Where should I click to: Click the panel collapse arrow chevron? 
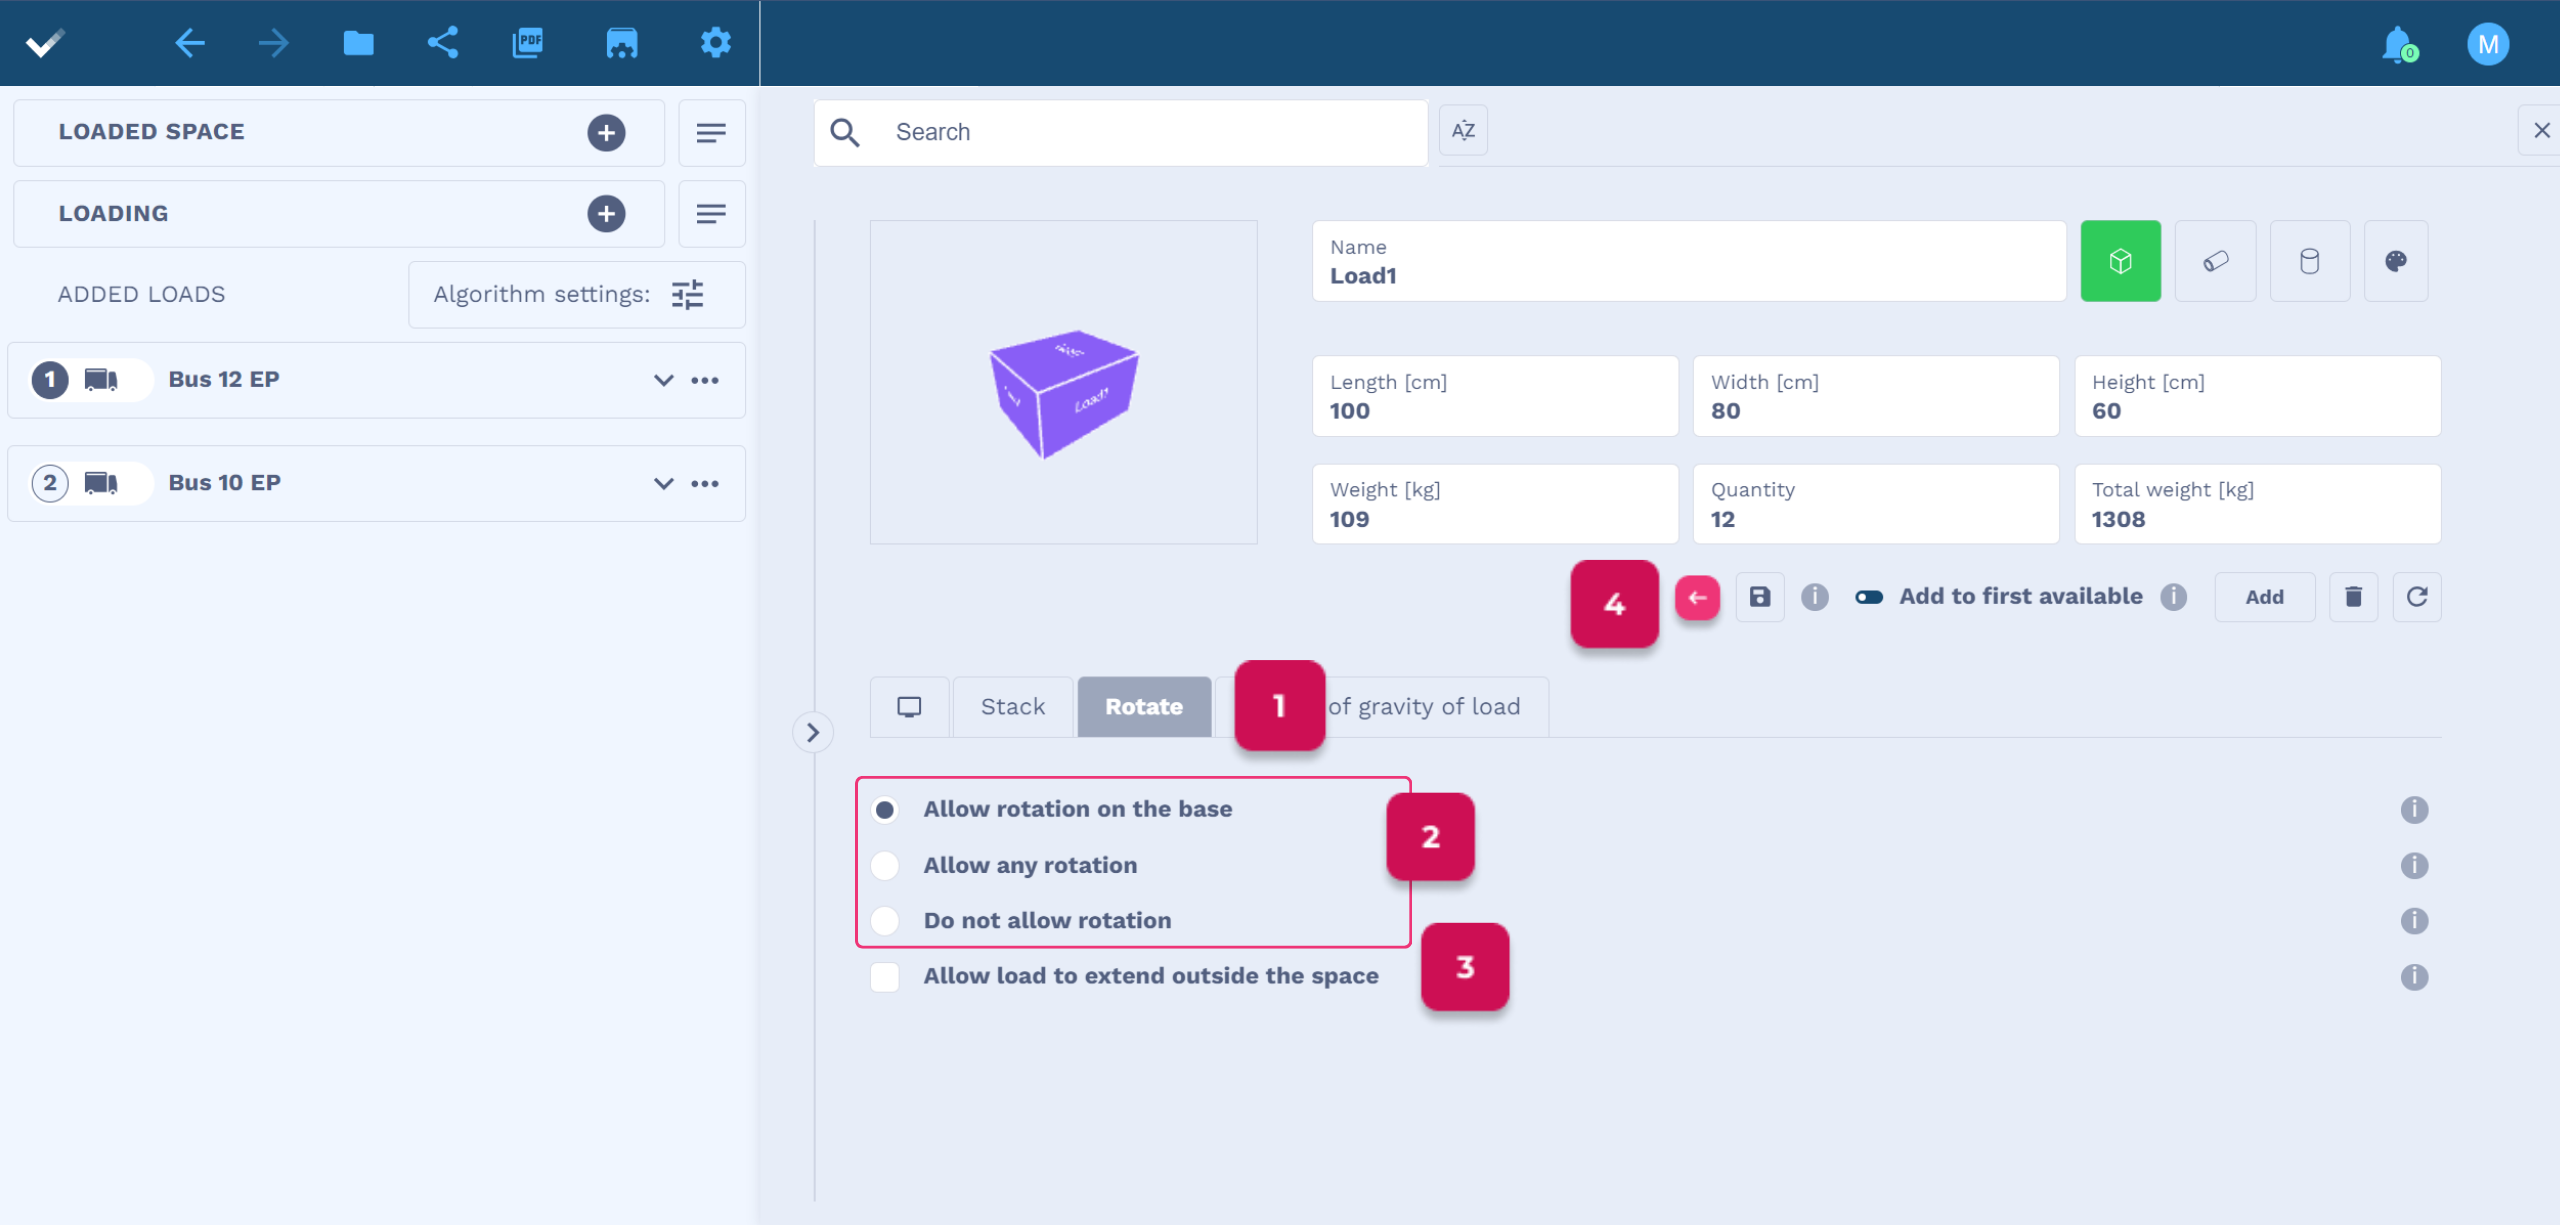pyautogui.click(x=813, y=733)
